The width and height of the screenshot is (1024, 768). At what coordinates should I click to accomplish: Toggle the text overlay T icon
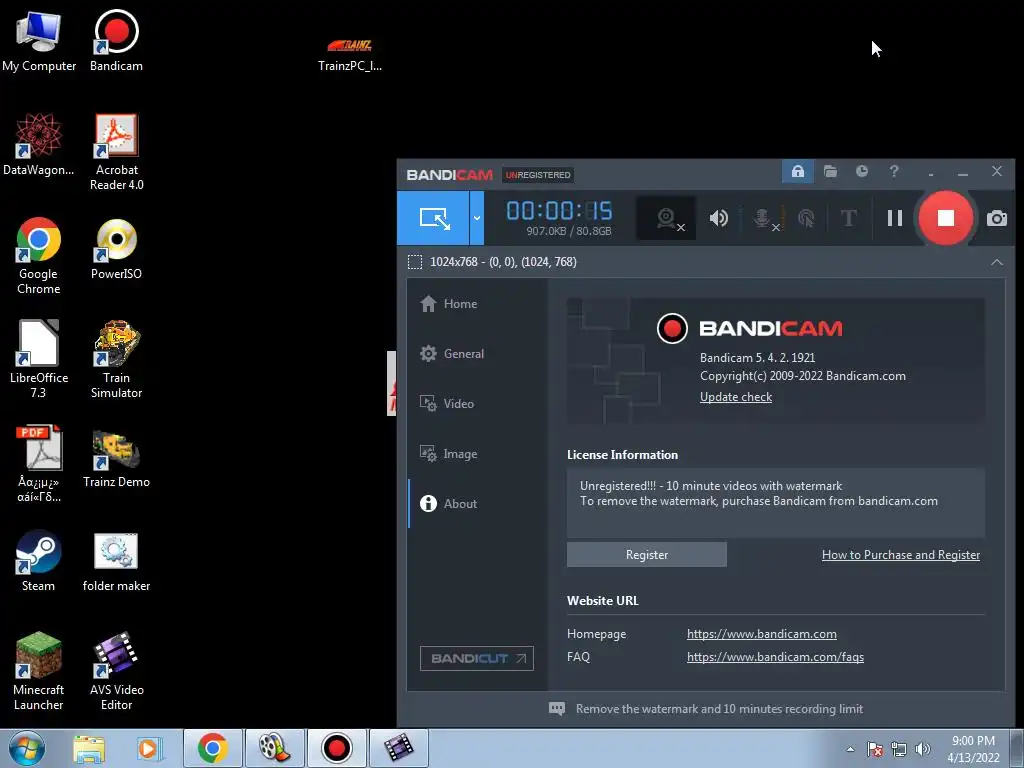tap(848, 218)
